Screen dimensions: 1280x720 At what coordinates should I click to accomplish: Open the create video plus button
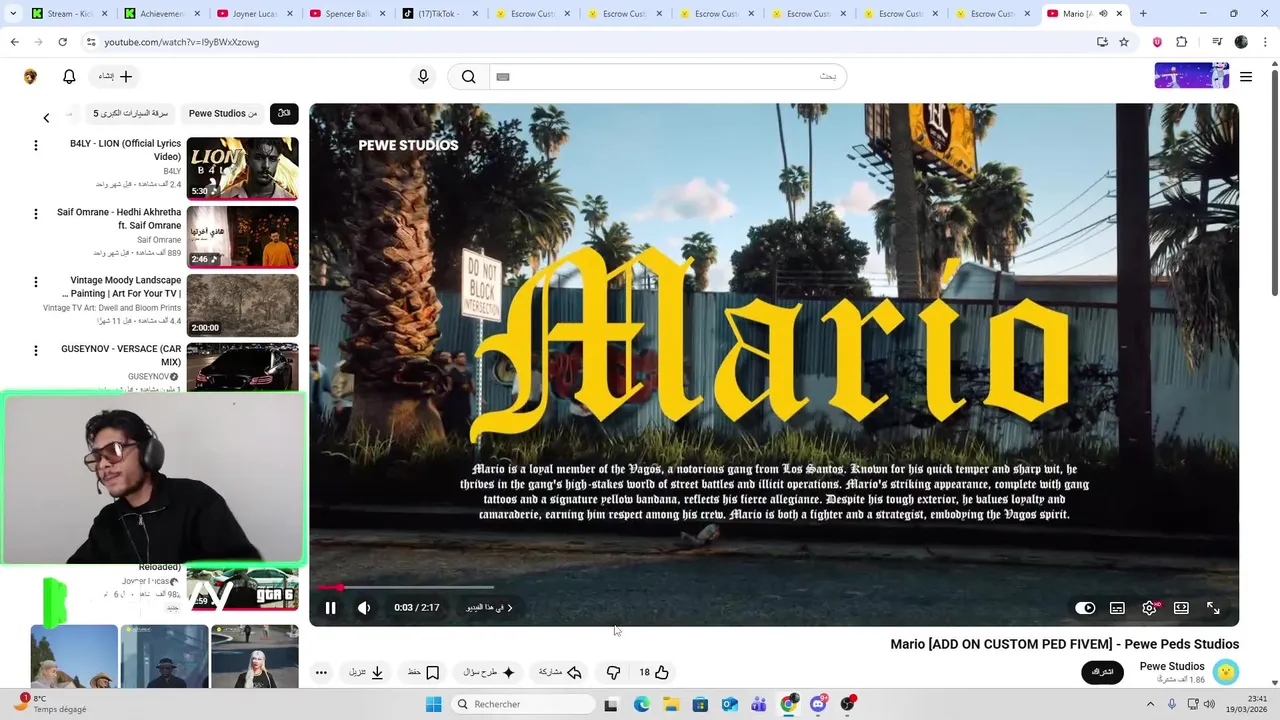coord(115,77)
